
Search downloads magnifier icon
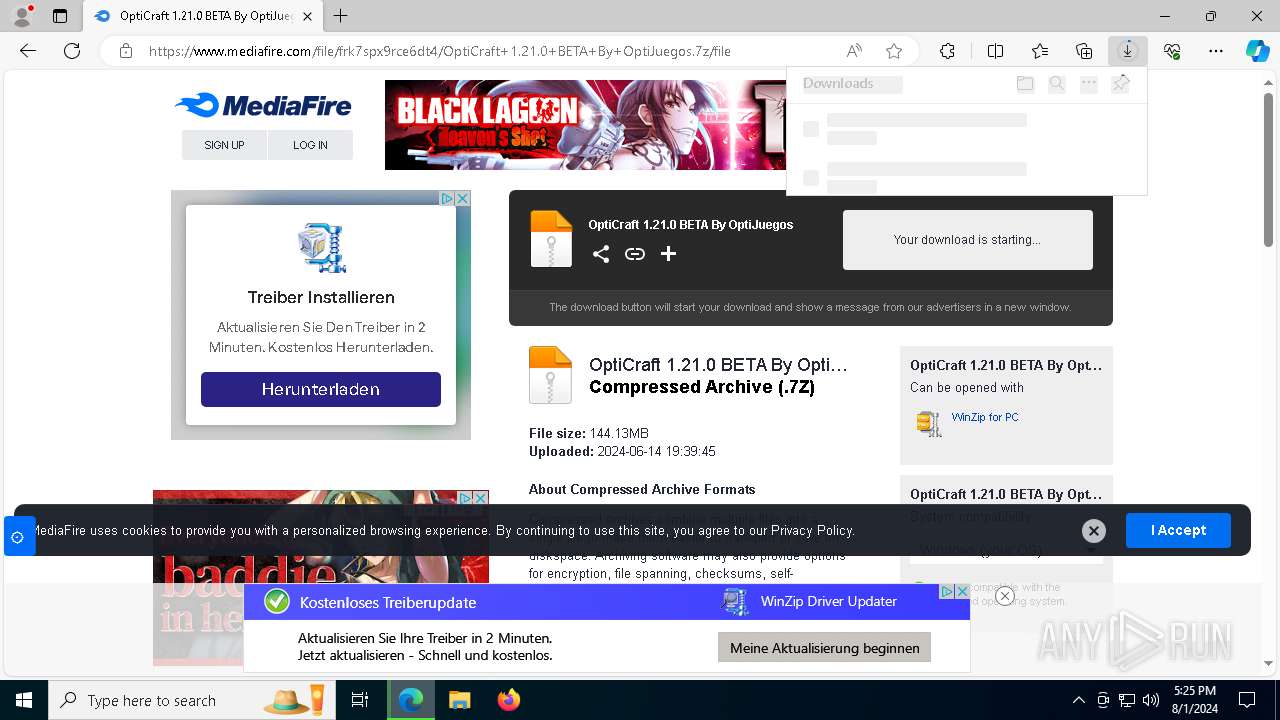[x=1057, y=84]
